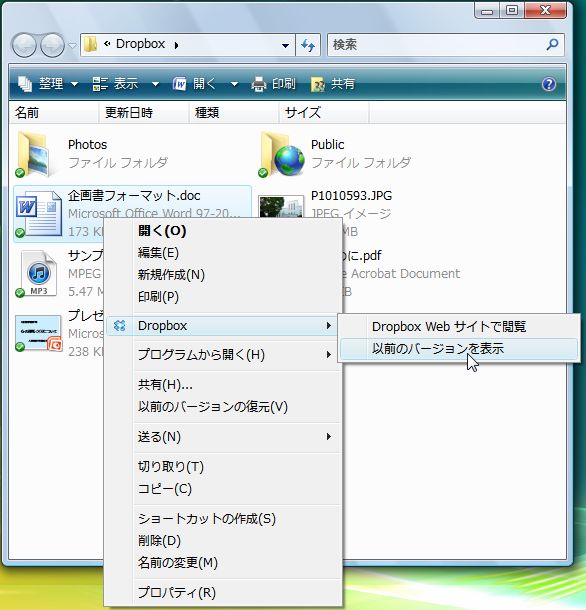586x610 pixels.
Task: Choose プロパティ(R) in the context menu
Action: (x=224, y=592)
